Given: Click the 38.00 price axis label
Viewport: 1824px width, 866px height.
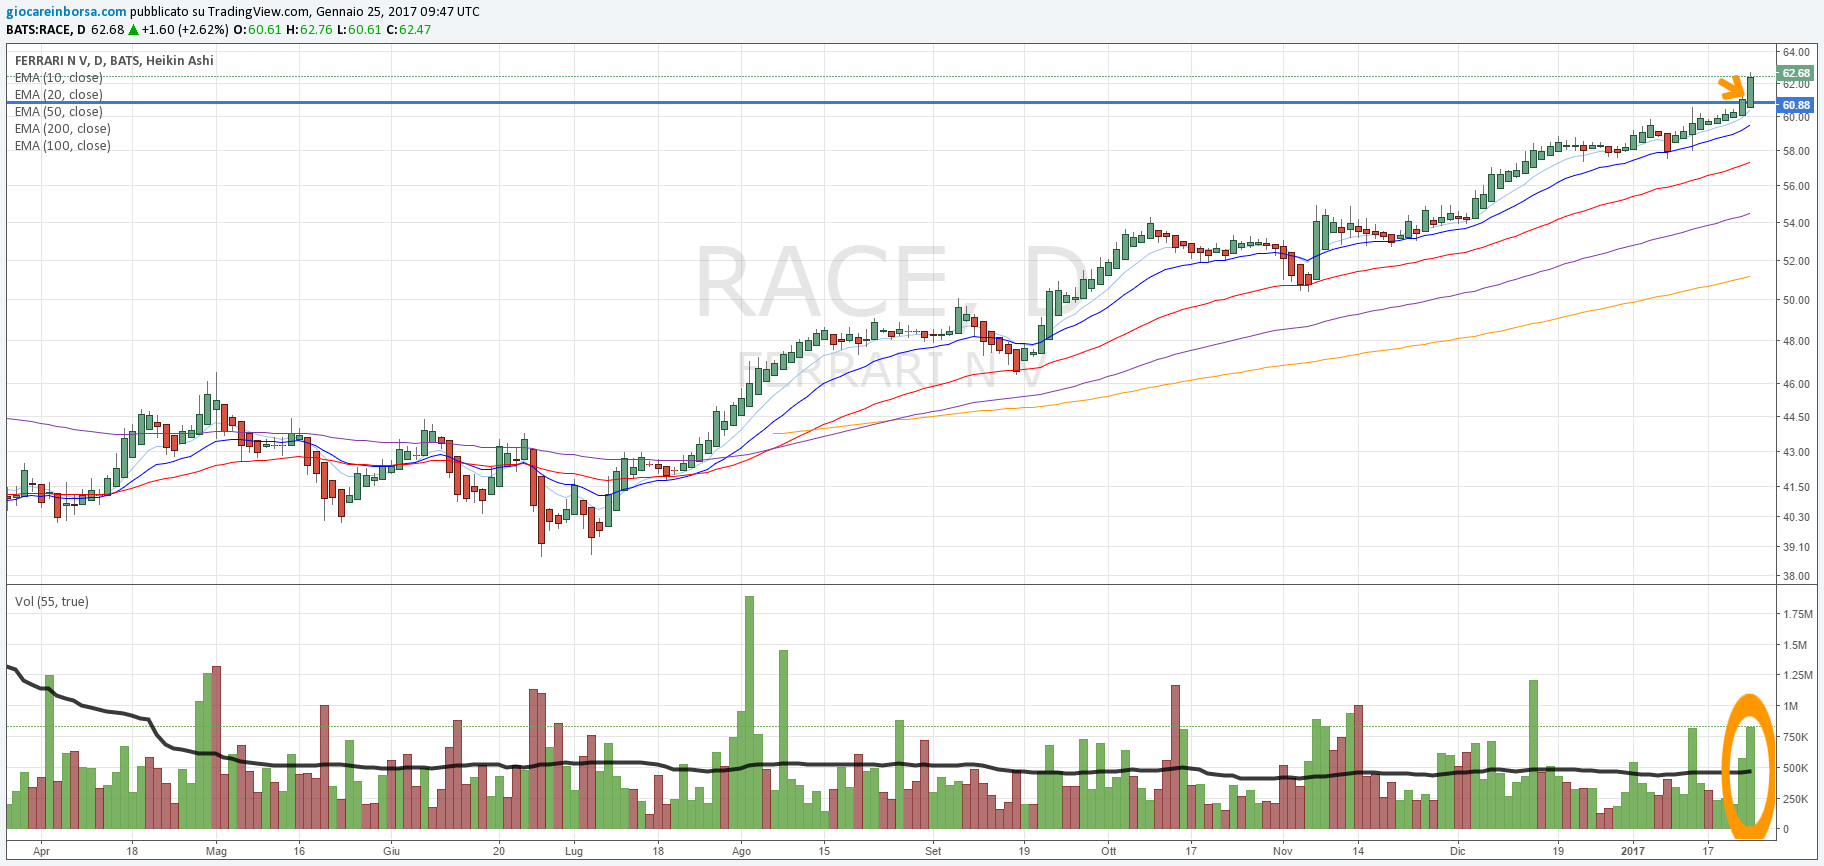Looking at the screenshot, I should 1796,577.
